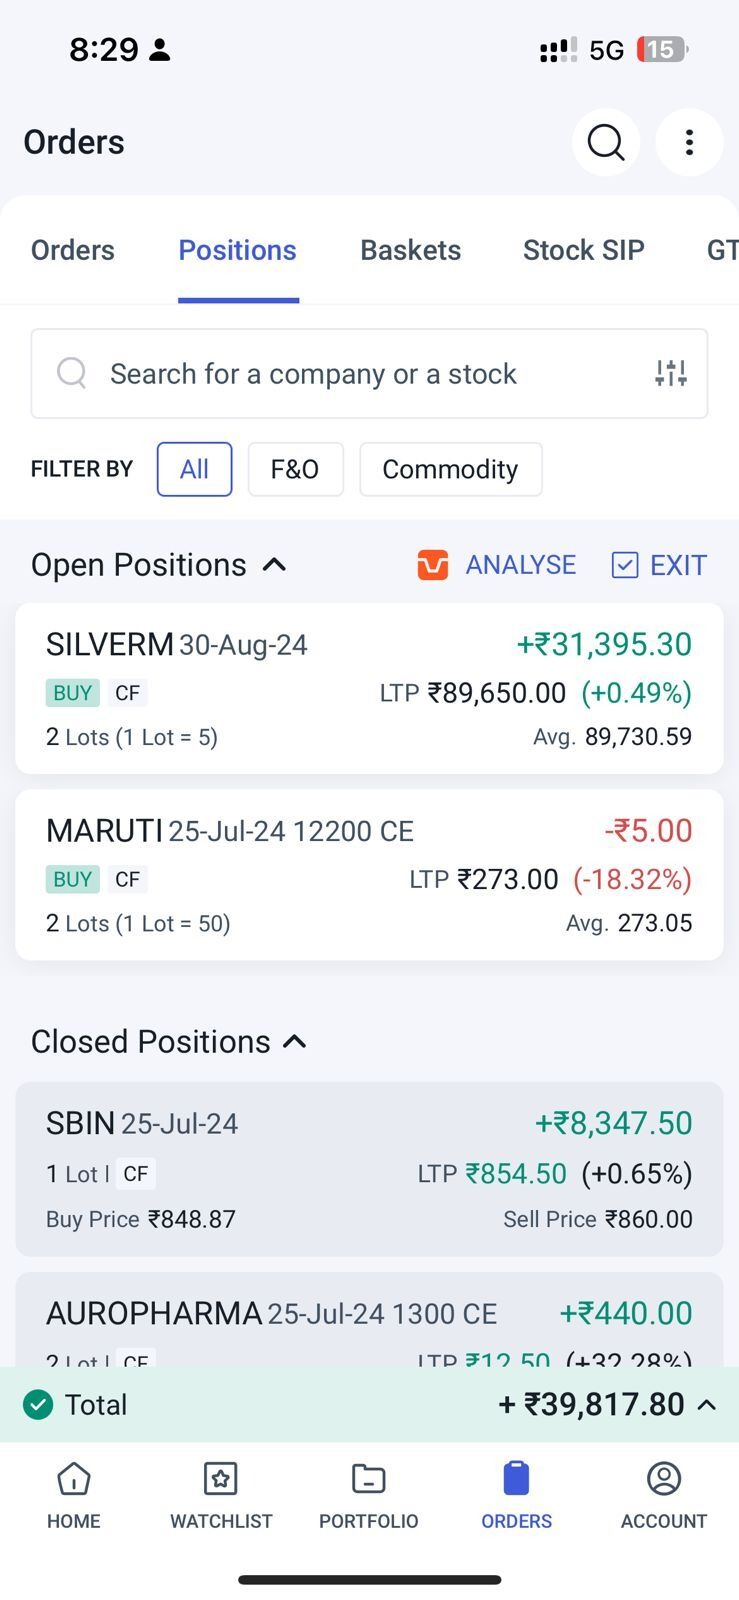Screen dimensions: 739x1600
Task: Open Portfolio from bottom navigation
Action: click(368, 1495)
